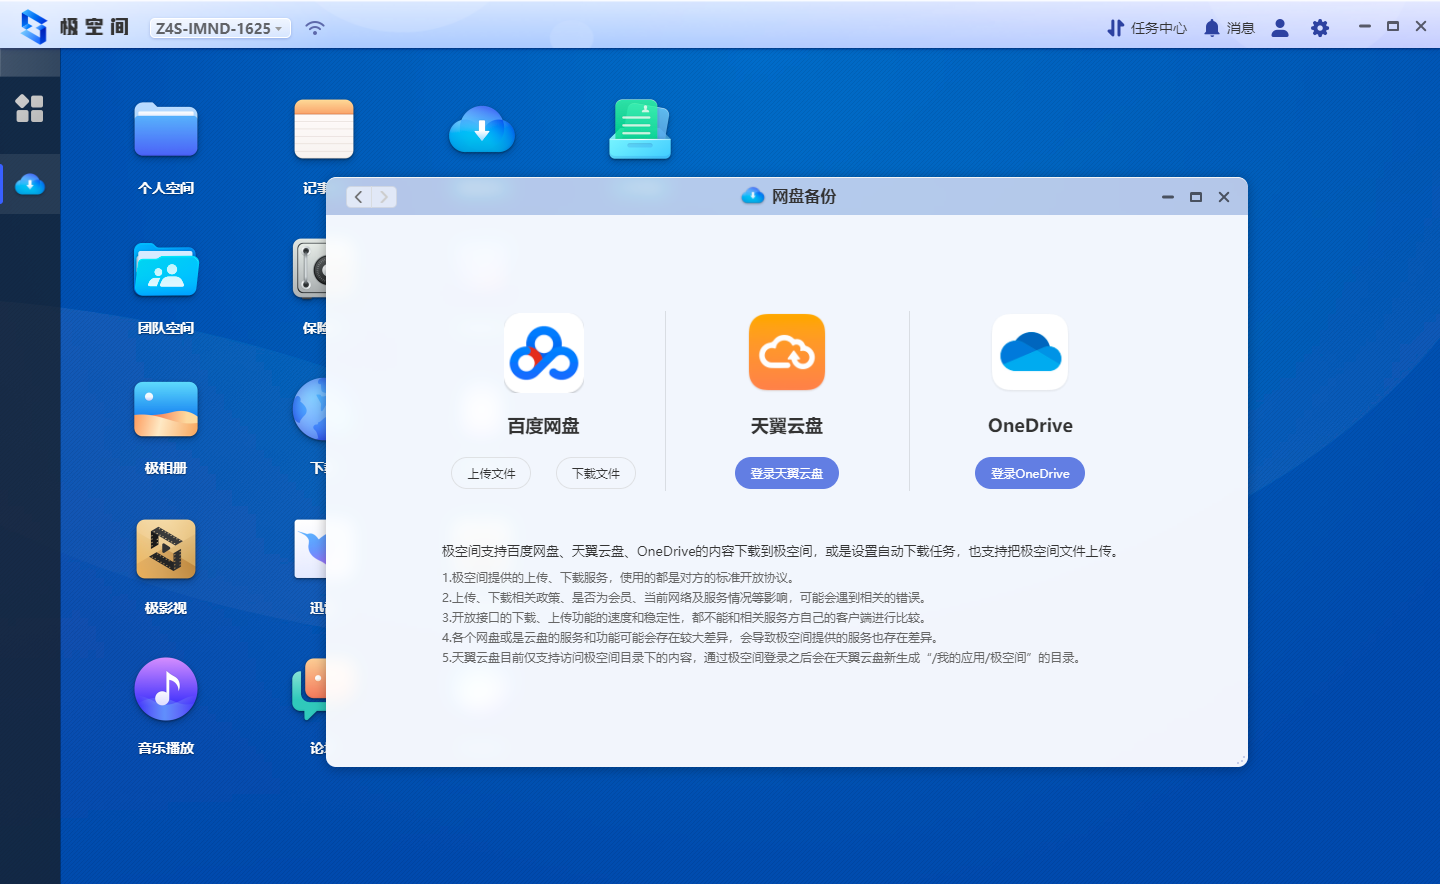The width and height of the screenshot is (1440, 884).
Task: Open the user account icon
Action: pos(1280,28)
